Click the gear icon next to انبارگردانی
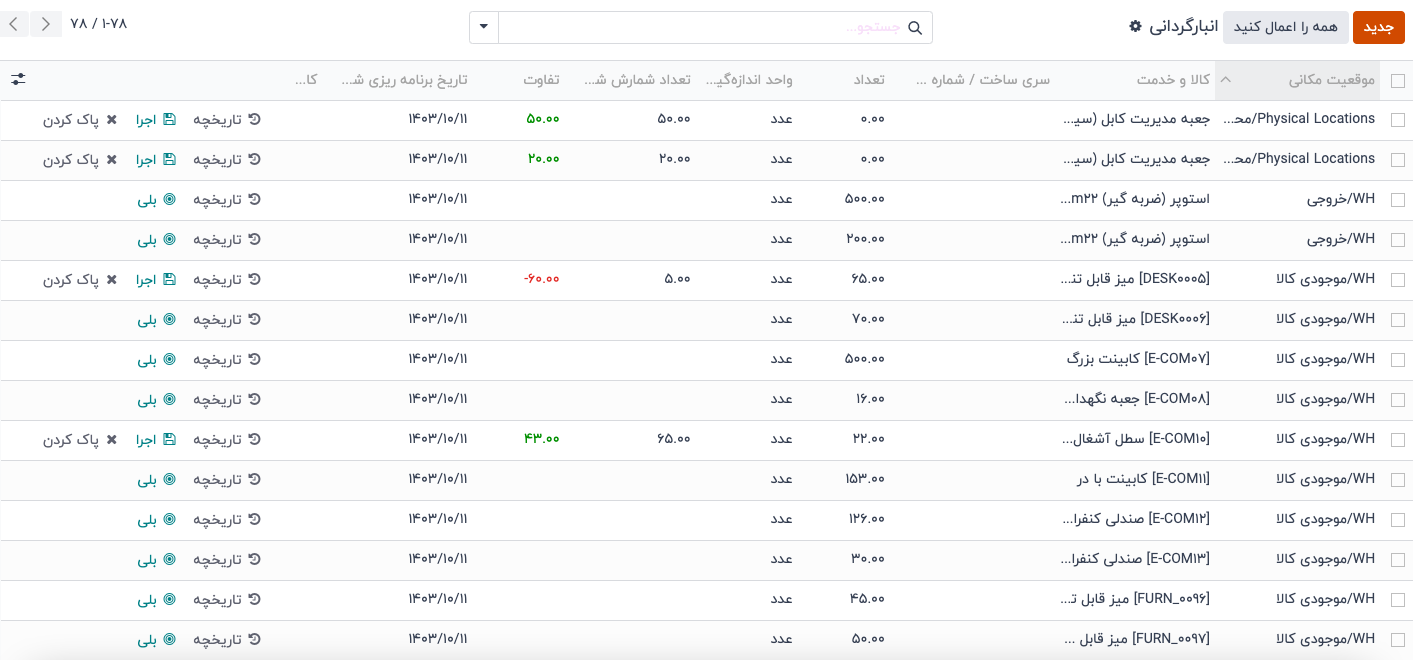Image resolution: width=1413 pixels, height=660 pixels. pyautogui.click(x=1135, y=27)
